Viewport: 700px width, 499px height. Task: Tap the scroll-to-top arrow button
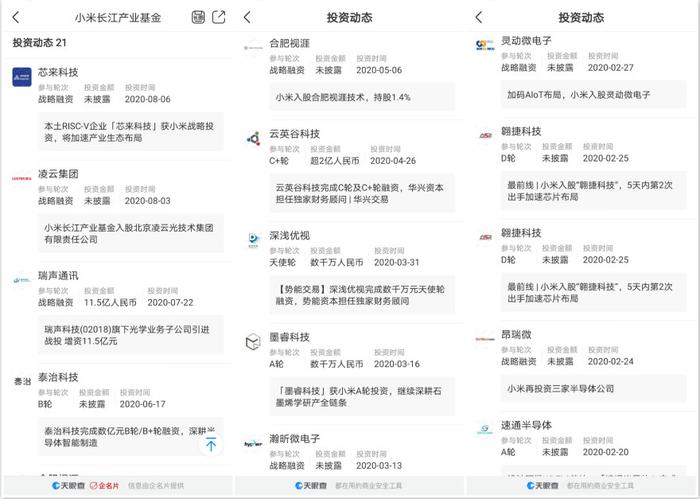211,444
